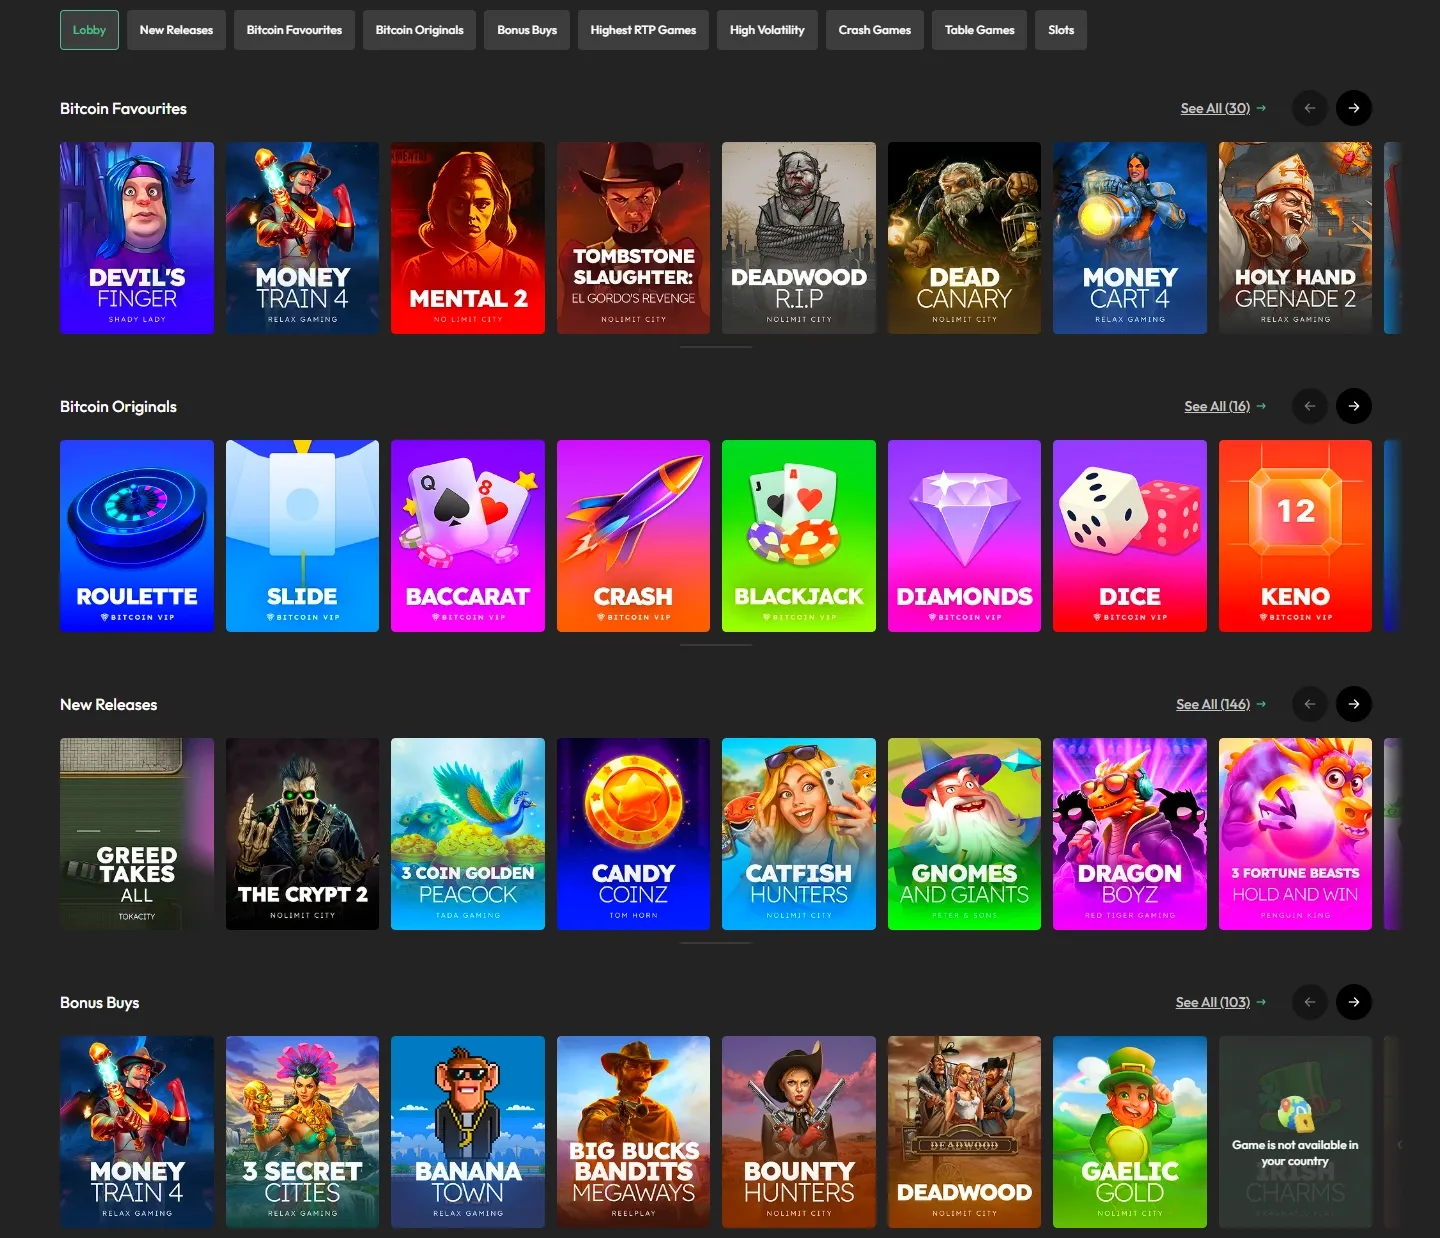
Task: Open the Banana Town game
Action: (468, 1132)
